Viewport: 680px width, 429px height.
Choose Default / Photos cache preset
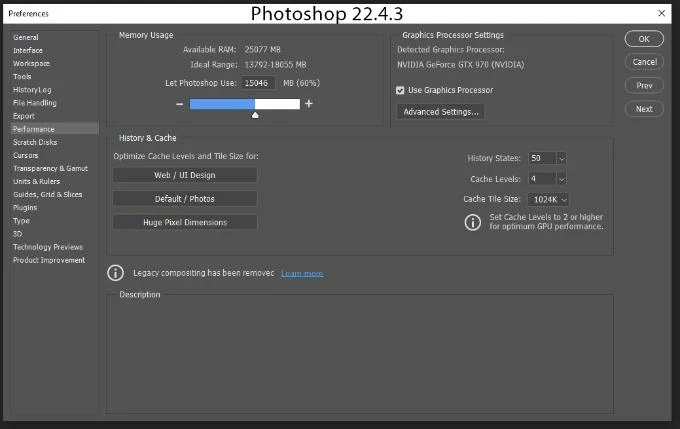point(185,199)
